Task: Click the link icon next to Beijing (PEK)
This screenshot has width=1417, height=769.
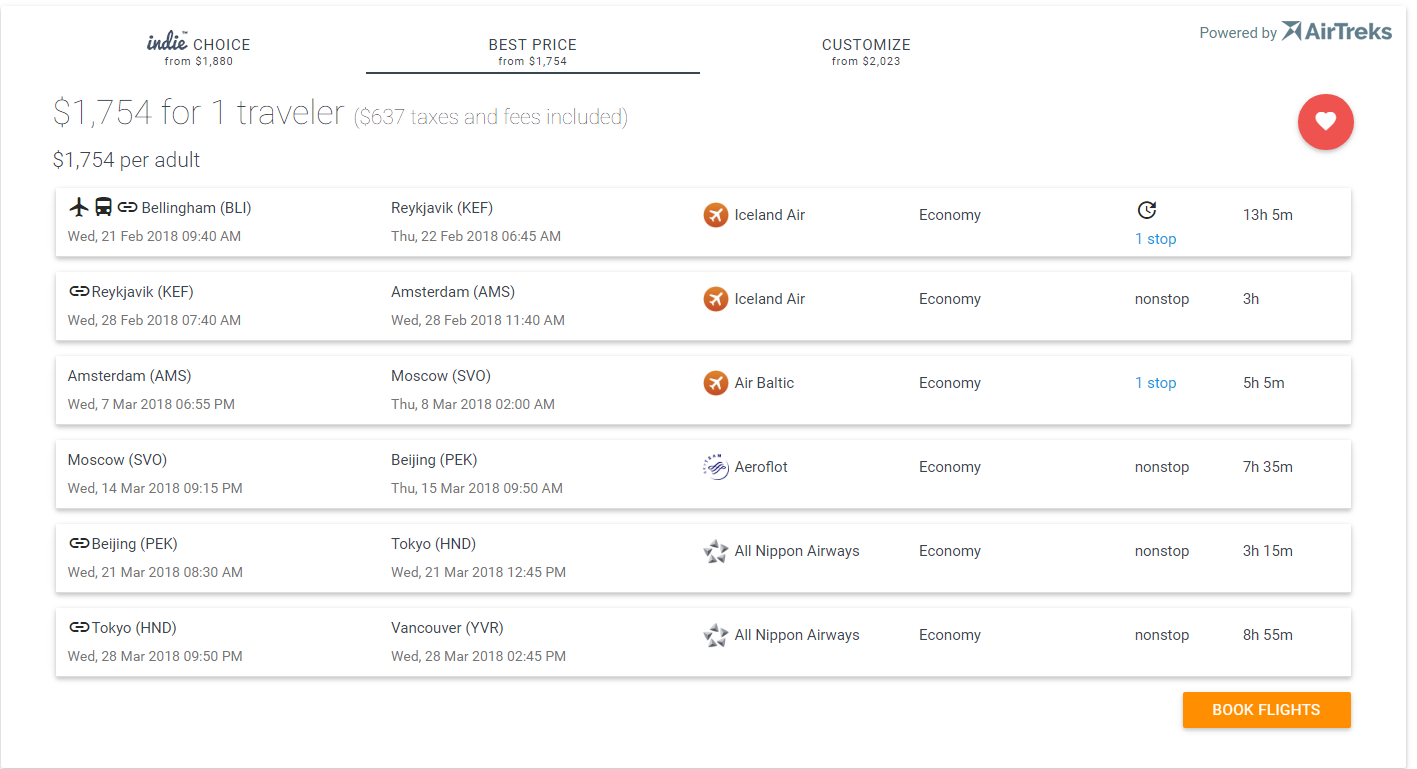Action: [79, 544]
